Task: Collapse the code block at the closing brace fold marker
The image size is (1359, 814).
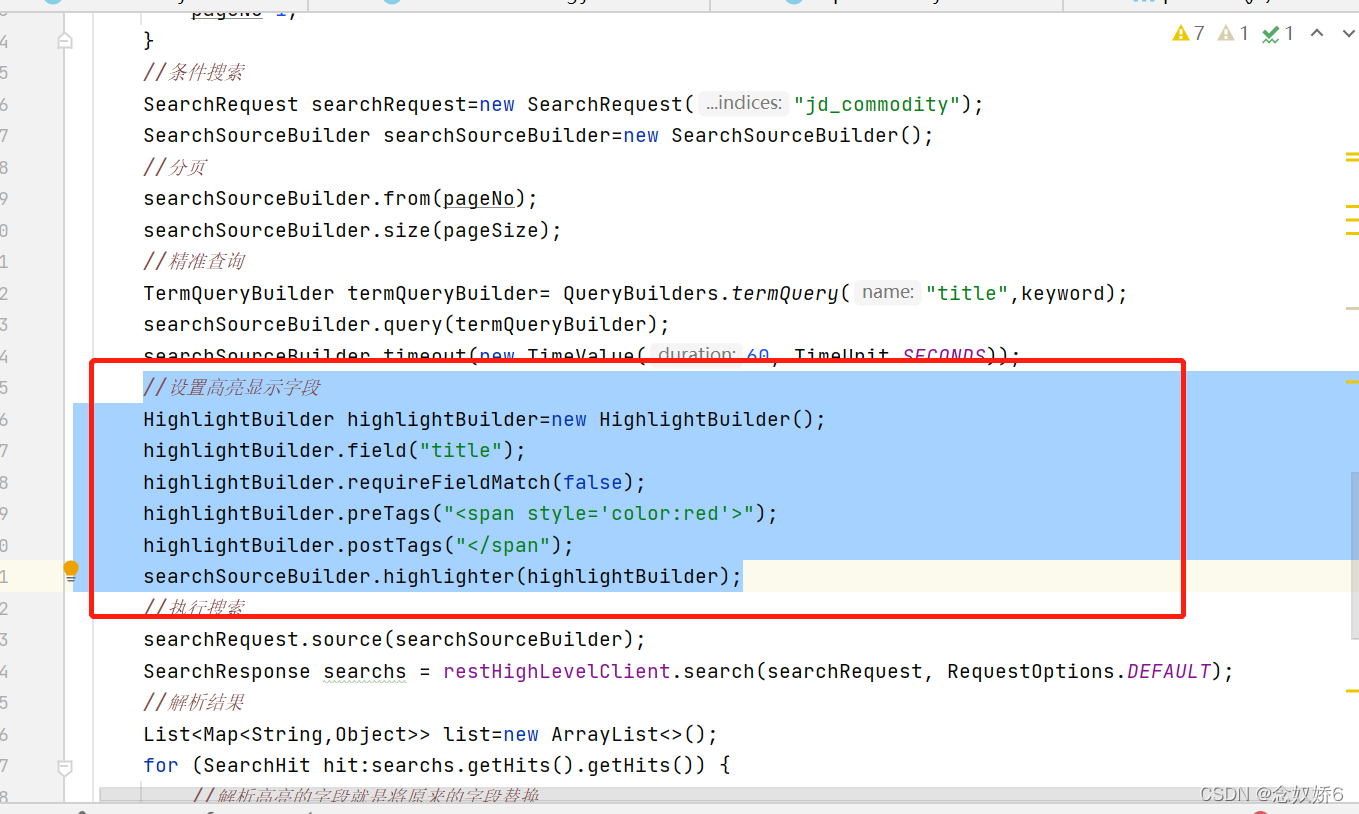Action: click(x=65, y=41)
